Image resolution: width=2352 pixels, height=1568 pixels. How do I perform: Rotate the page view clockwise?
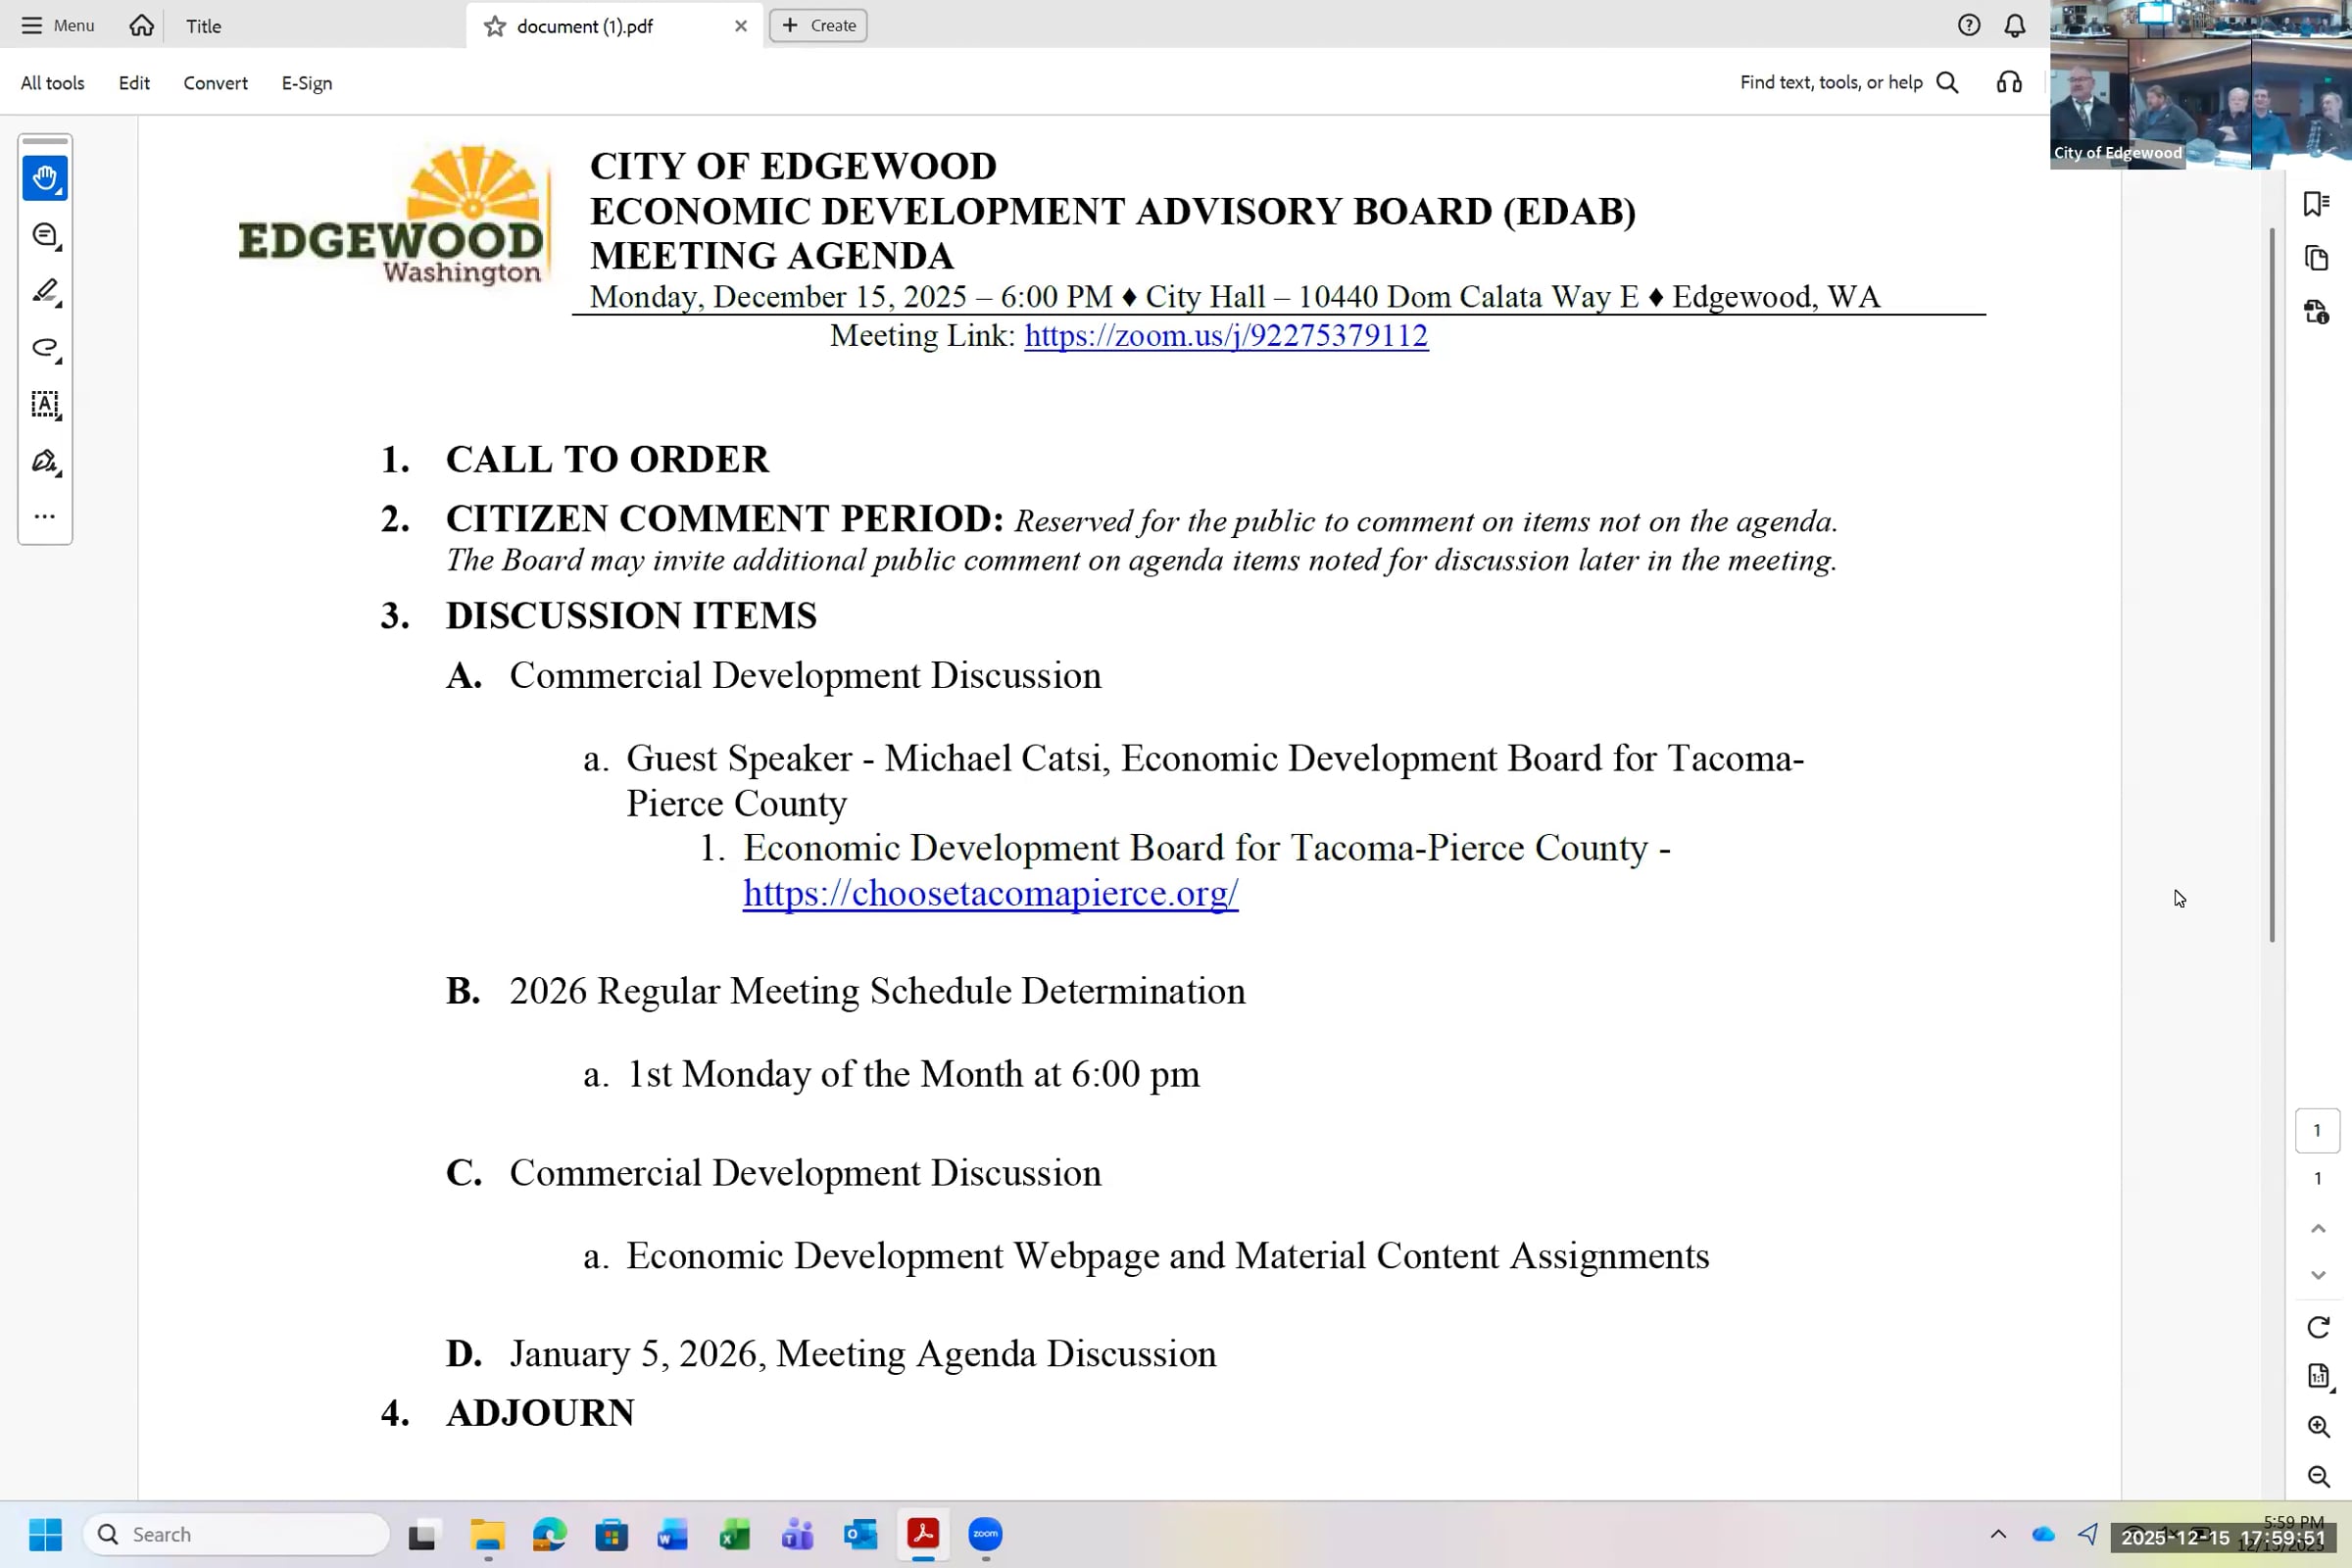click(x=2318, y=1327)
